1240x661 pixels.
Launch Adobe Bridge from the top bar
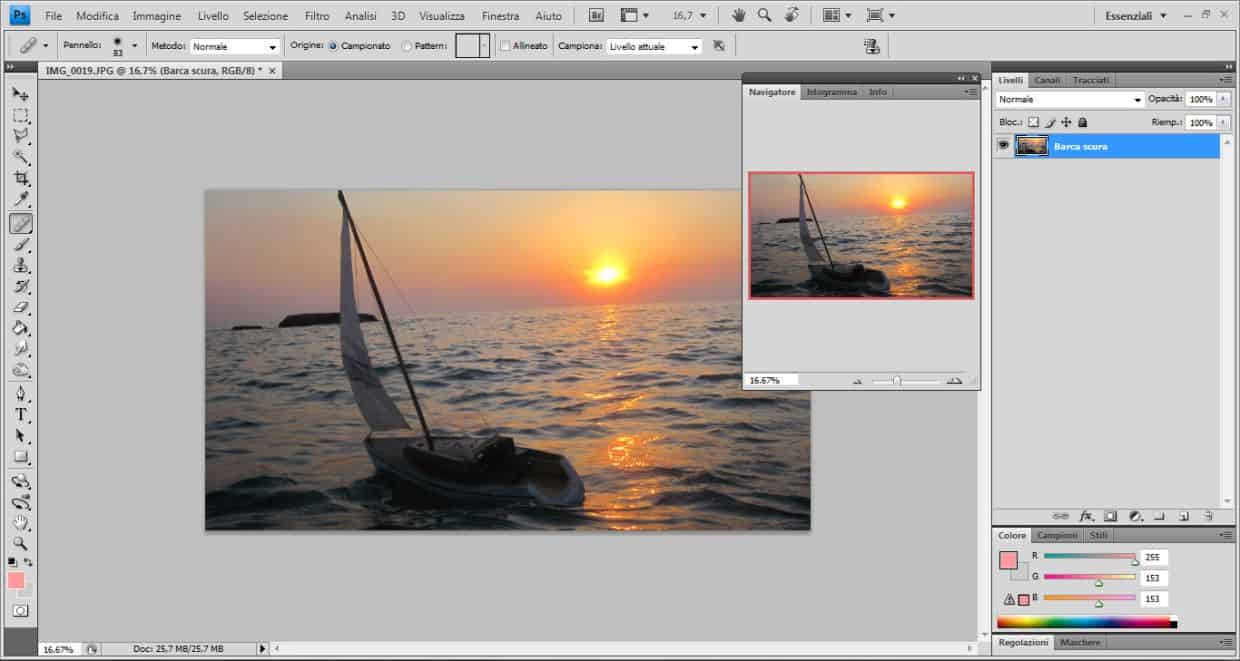[596, 15]
